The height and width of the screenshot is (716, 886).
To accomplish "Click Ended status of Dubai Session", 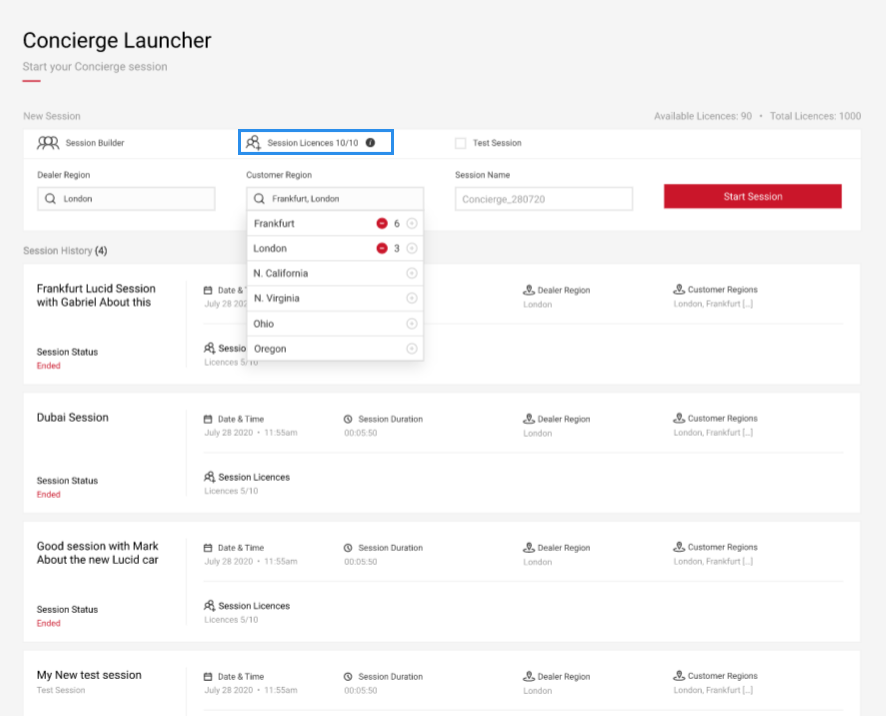I will tap(49, 494).
